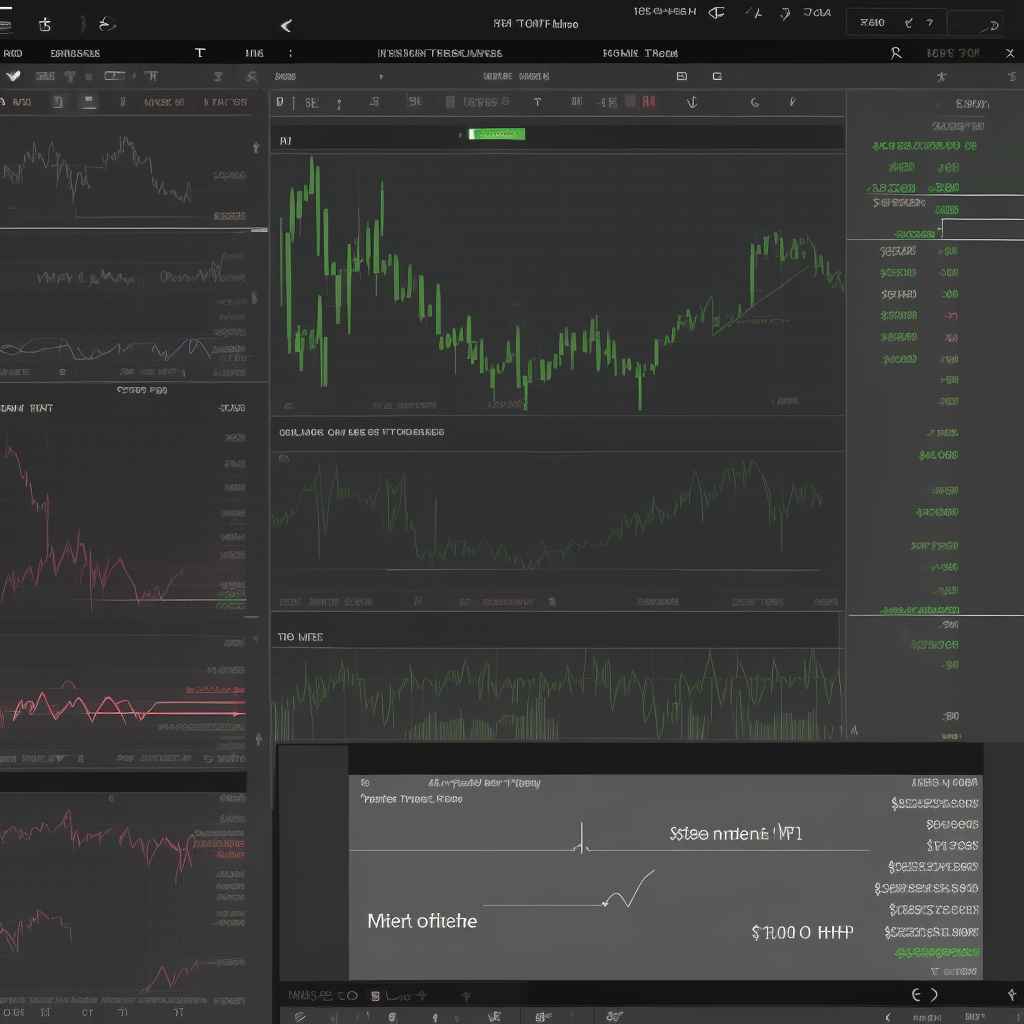
Task: Click the anchor icon in the chart toolbar
Action: click(x=690, y=102)
